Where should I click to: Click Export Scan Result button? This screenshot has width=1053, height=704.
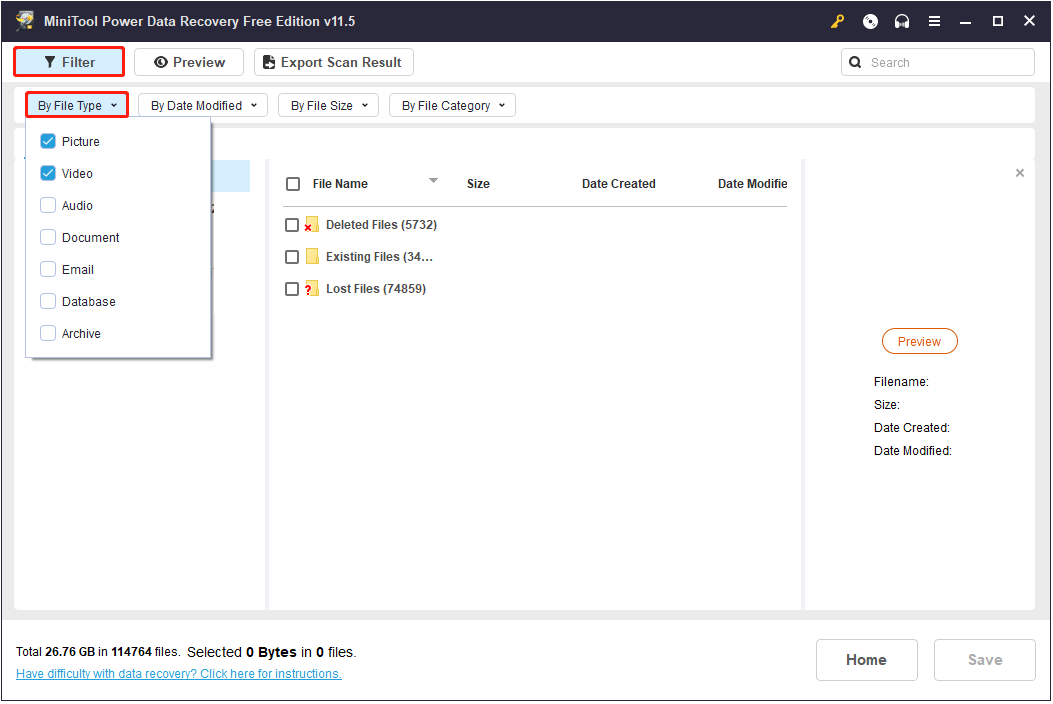coord(334,62)
